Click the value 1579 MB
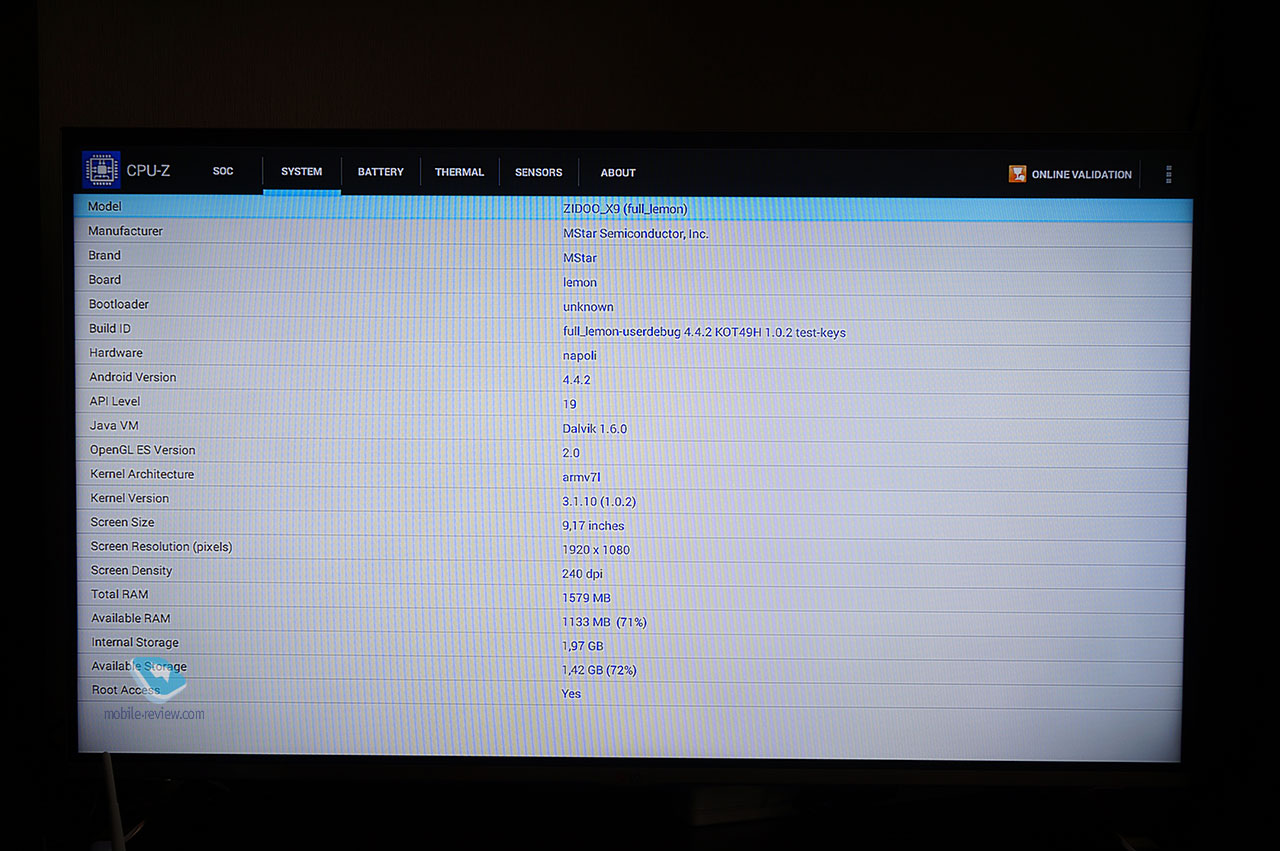1280x851 pixels. pyautogui.click(x=586, y=598)
